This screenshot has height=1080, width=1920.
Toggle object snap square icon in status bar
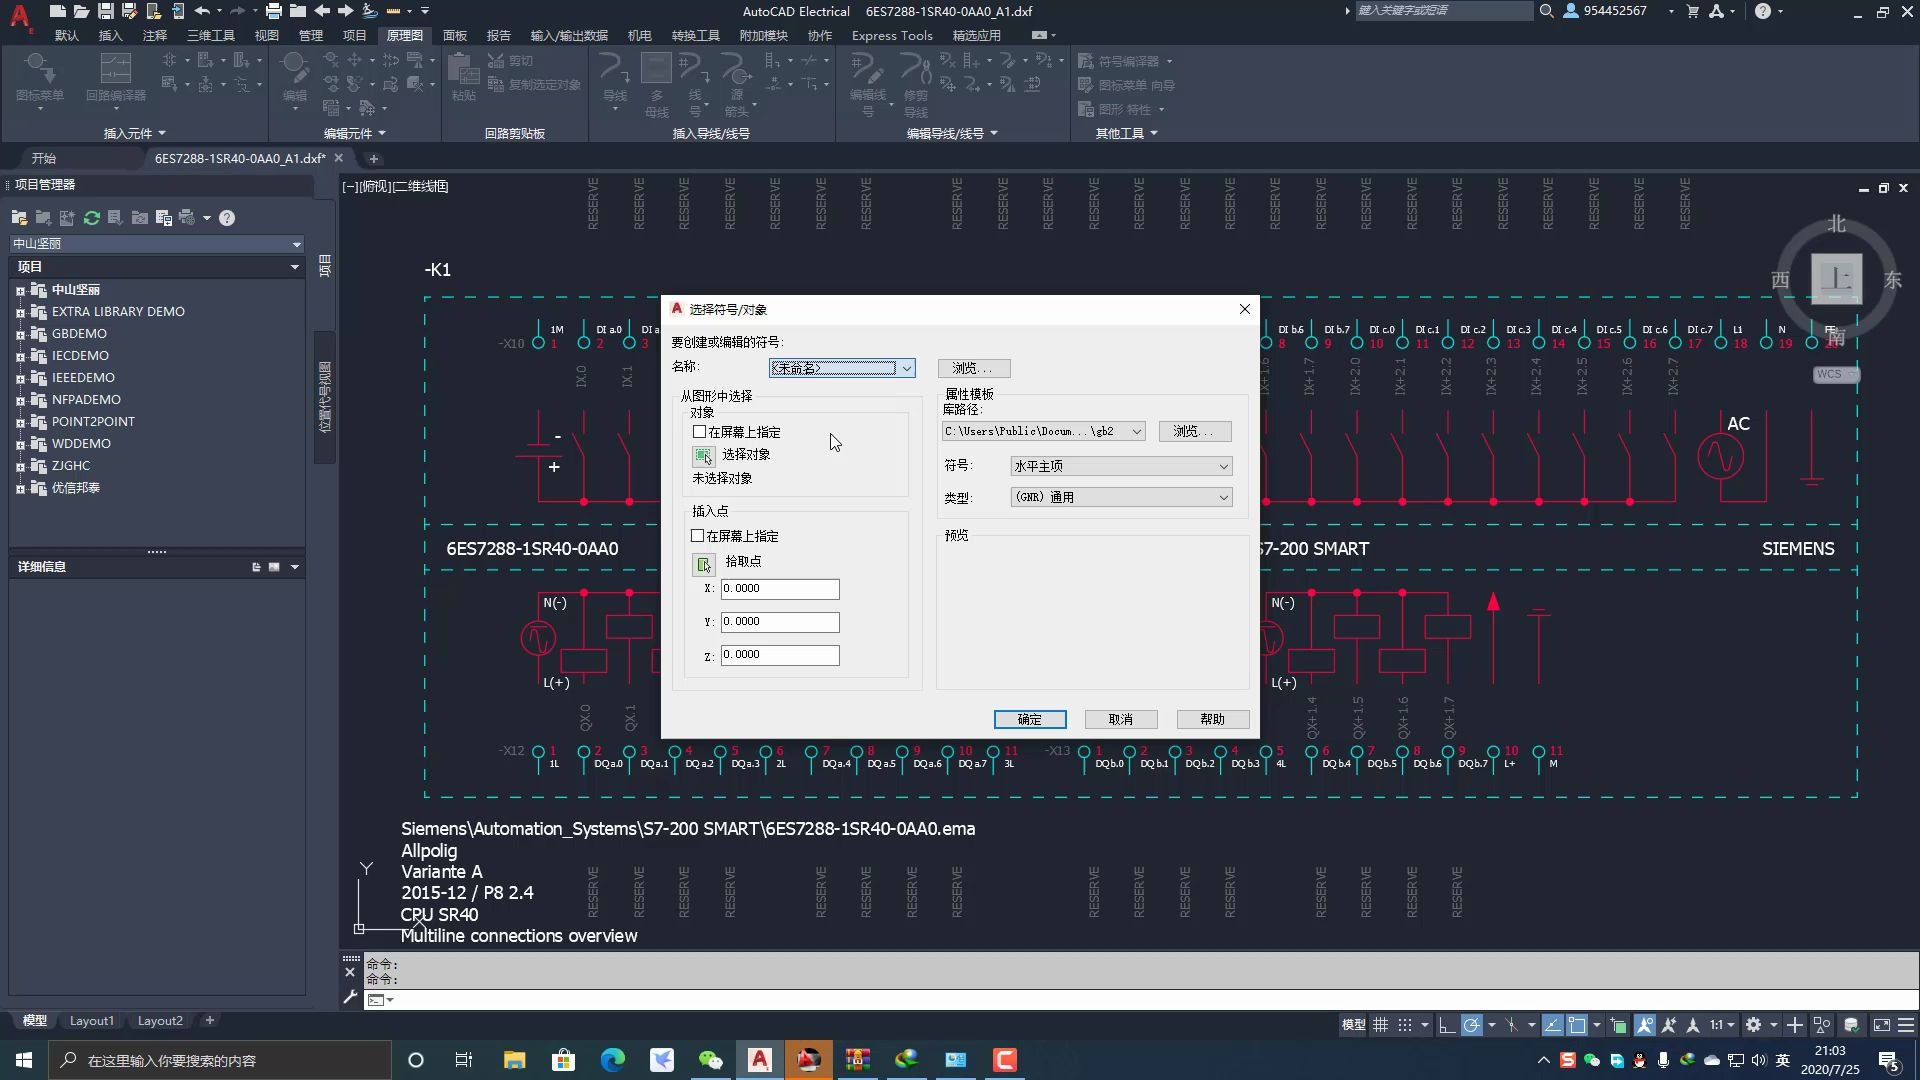(1577, 1025)
